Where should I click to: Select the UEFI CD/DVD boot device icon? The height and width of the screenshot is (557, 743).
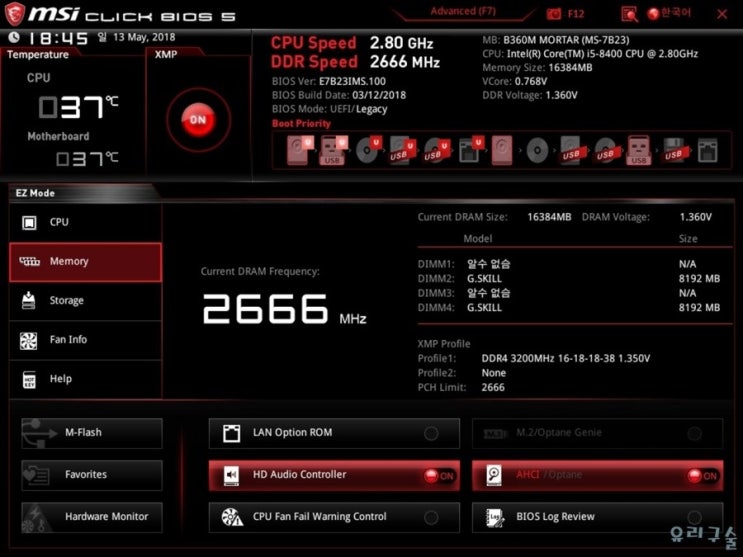[369, 150]
